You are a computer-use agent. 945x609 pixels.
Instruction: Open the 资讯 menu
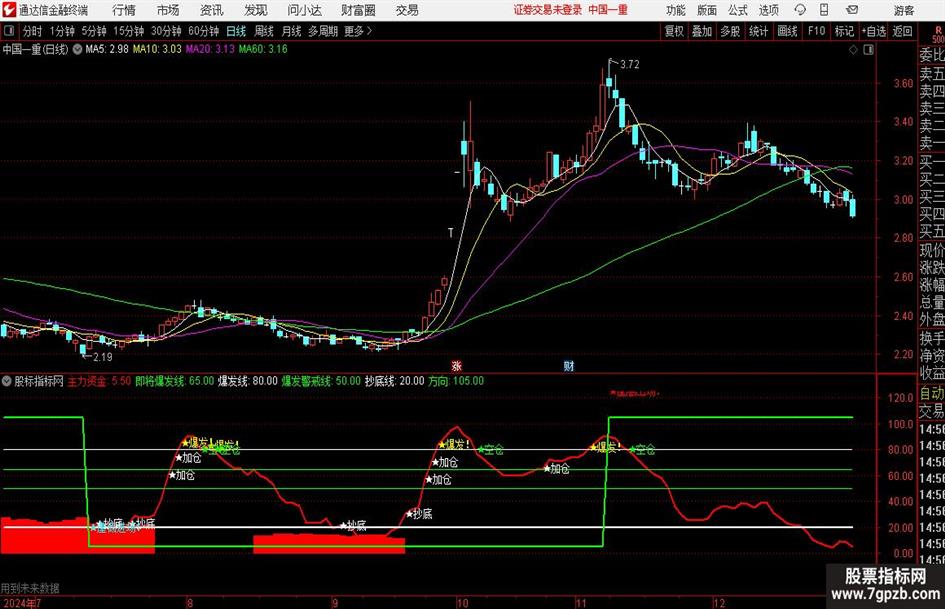pyautogui.click(x=212, y=10)
